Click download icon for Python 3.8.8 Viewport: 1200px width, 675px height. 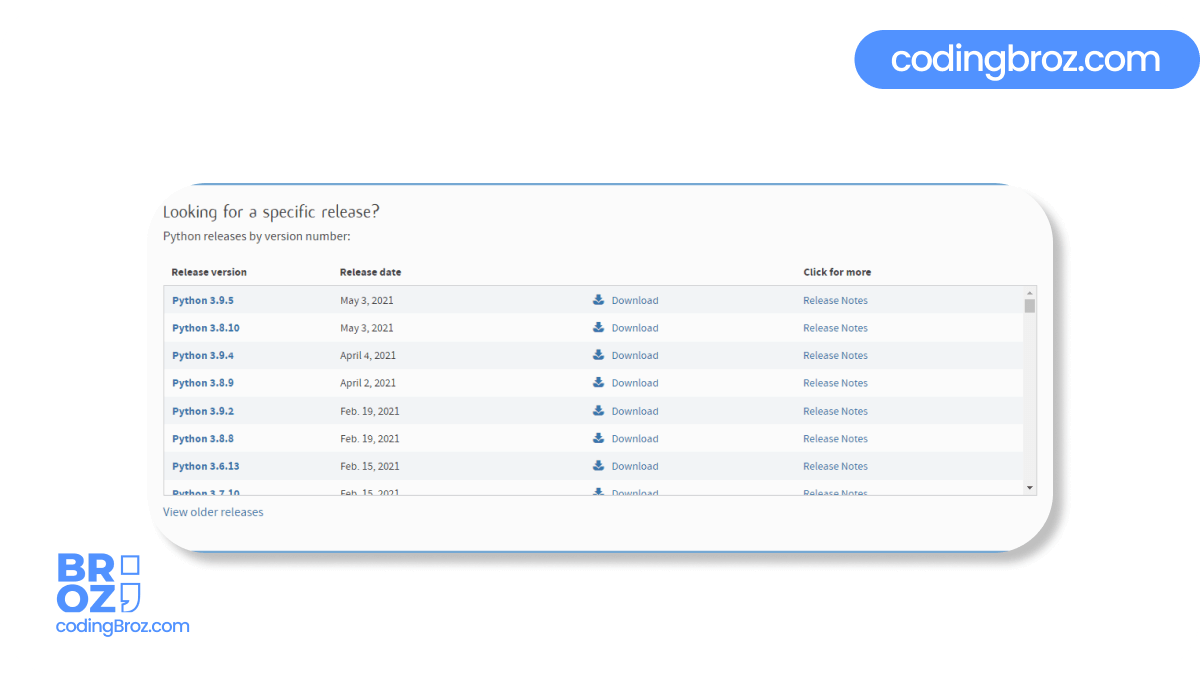coord(598,437)
